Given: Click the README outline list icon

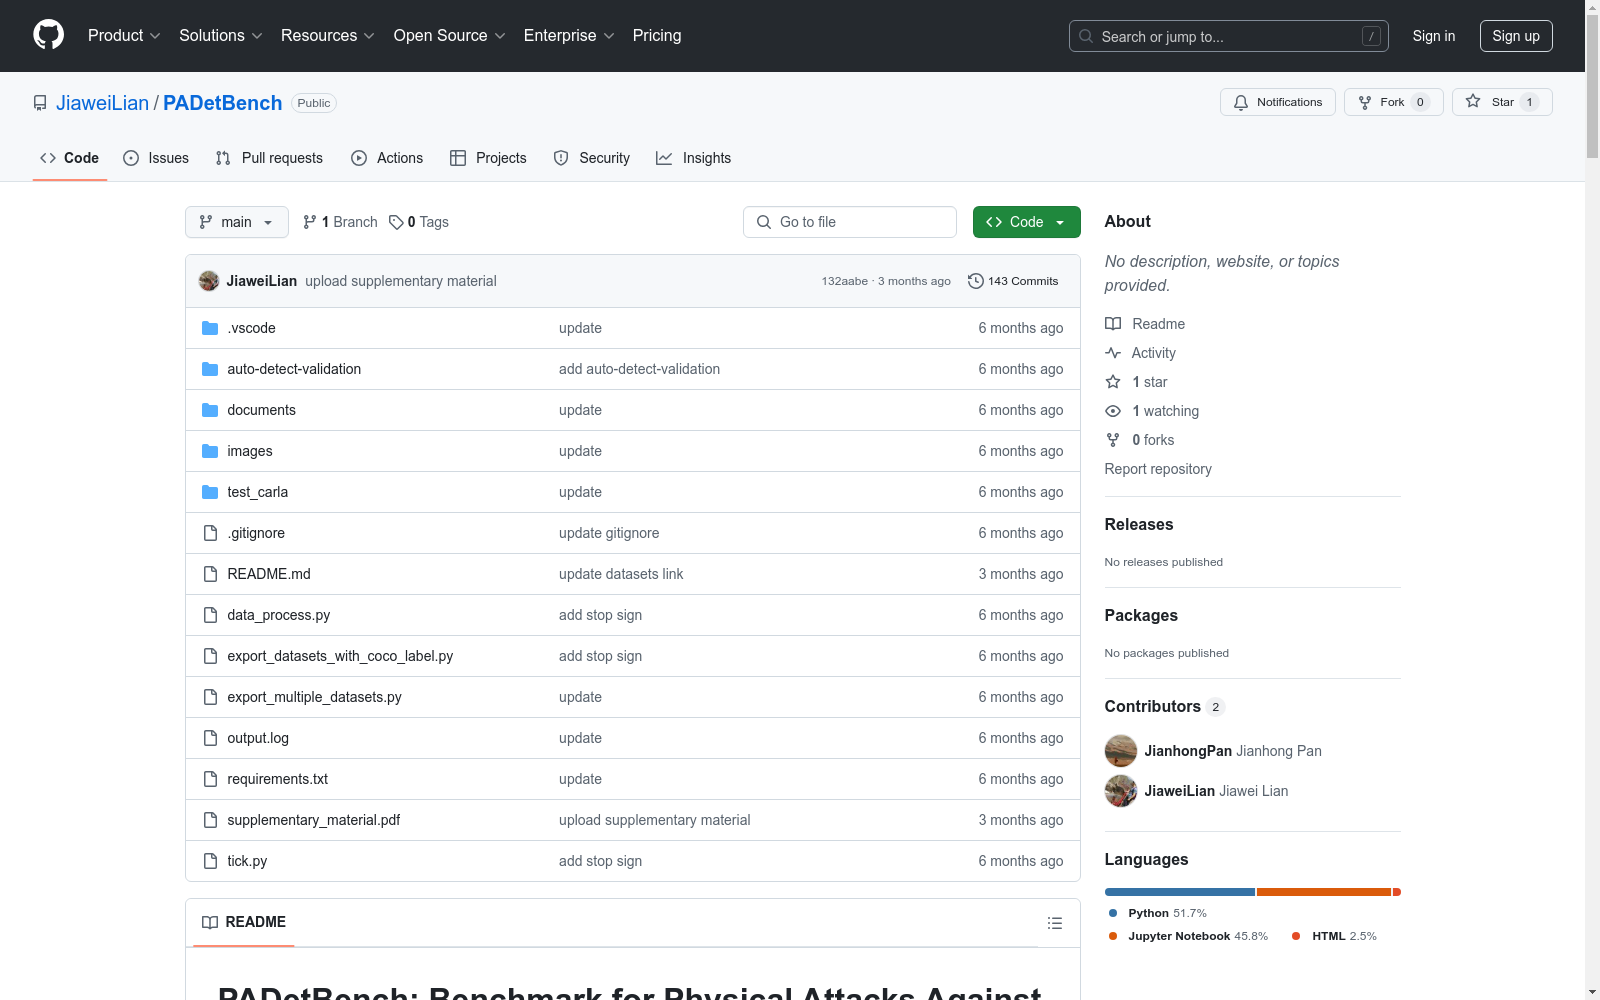Looking at the screenshot, I should click(x=1055, y=923).
